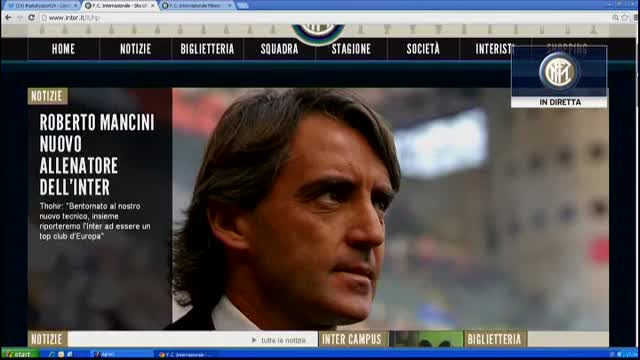Open the Notizie navigation menu
Viewport: 640px width, 360px height.
pos(136,49)
